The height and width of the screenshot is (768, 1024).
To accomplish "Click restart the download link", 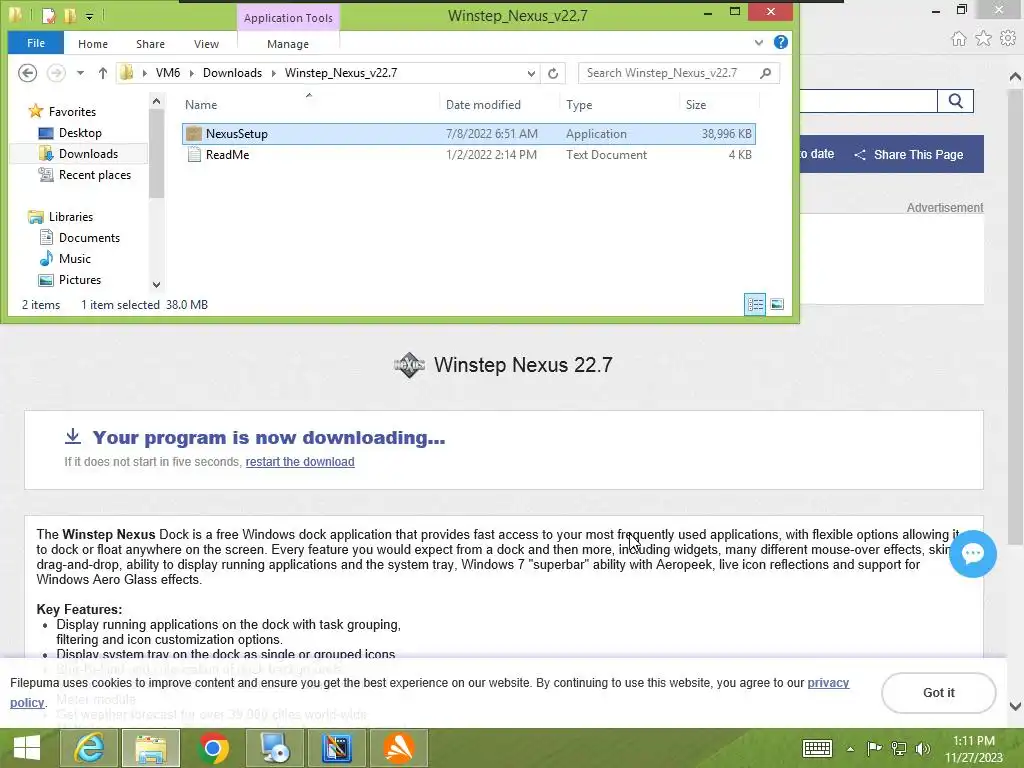I will [x=300, y=462].
